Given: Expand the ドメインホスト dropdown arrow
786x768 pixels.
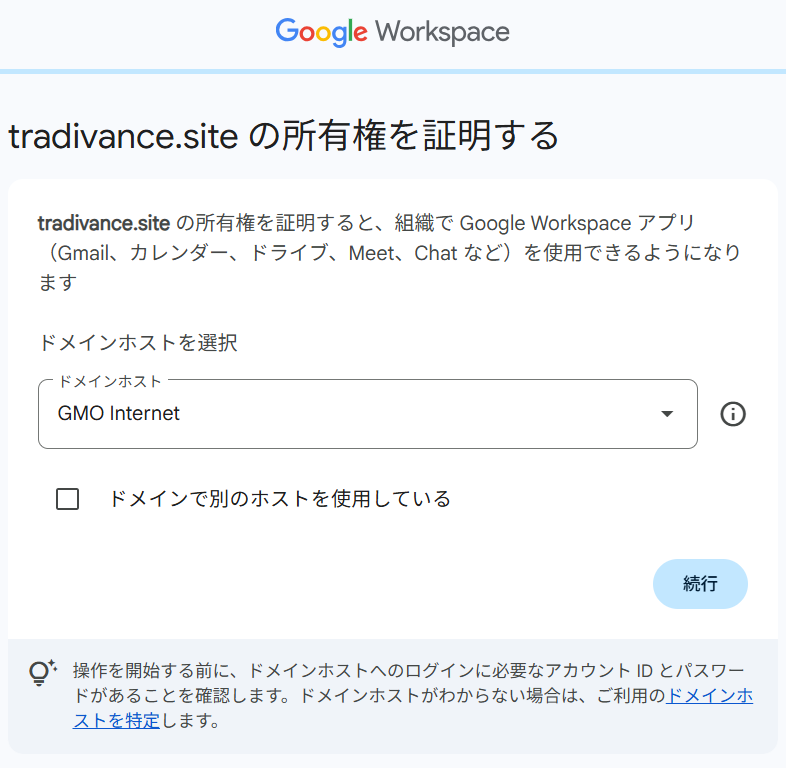Looking at the screenshot, I should click(x=667, y=414).
